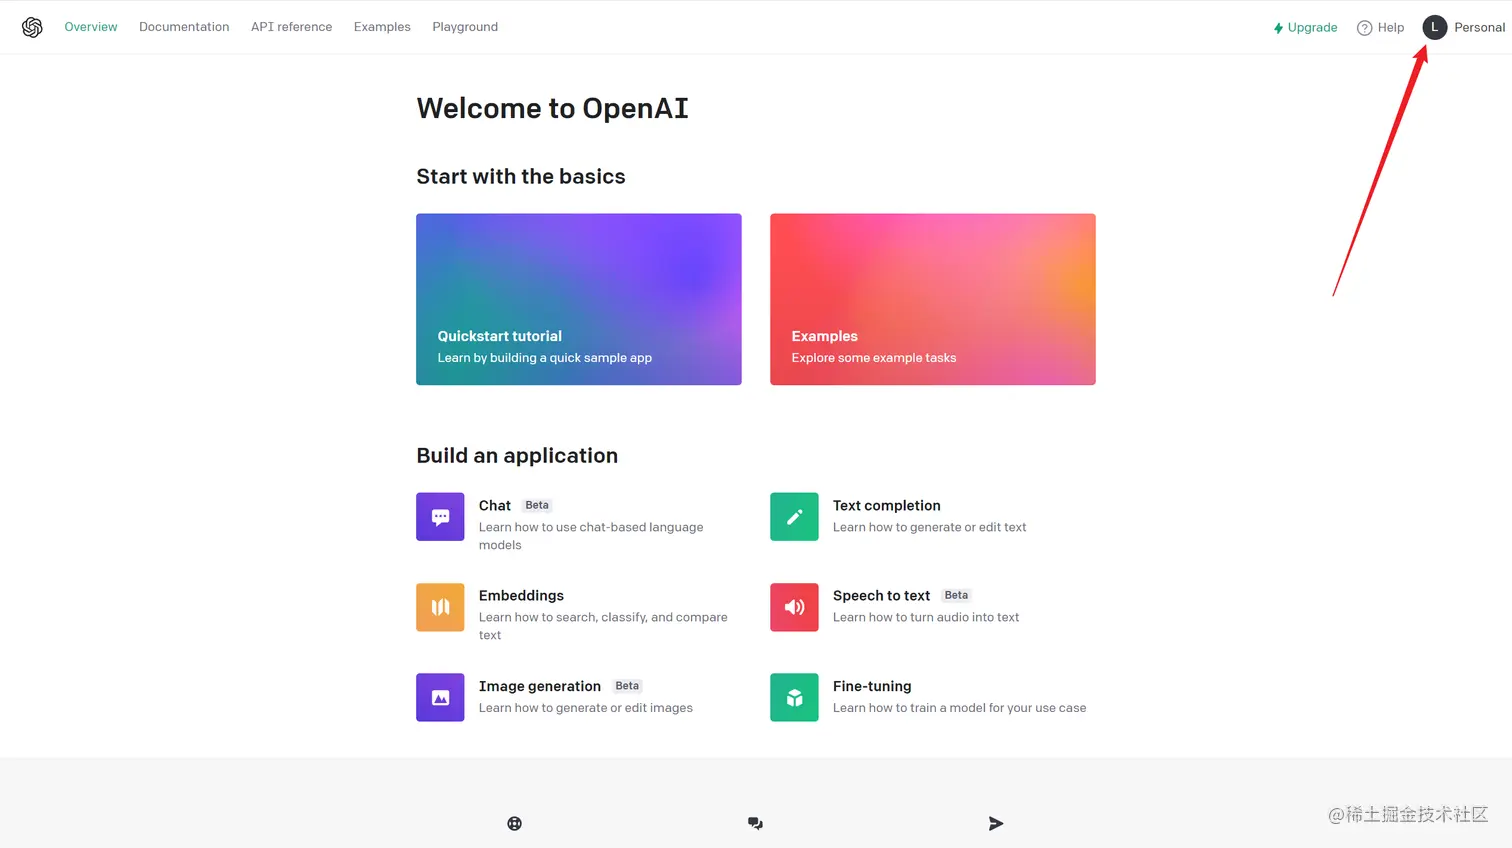Open the Text completion pencil icon

click(x=794, y=517)
